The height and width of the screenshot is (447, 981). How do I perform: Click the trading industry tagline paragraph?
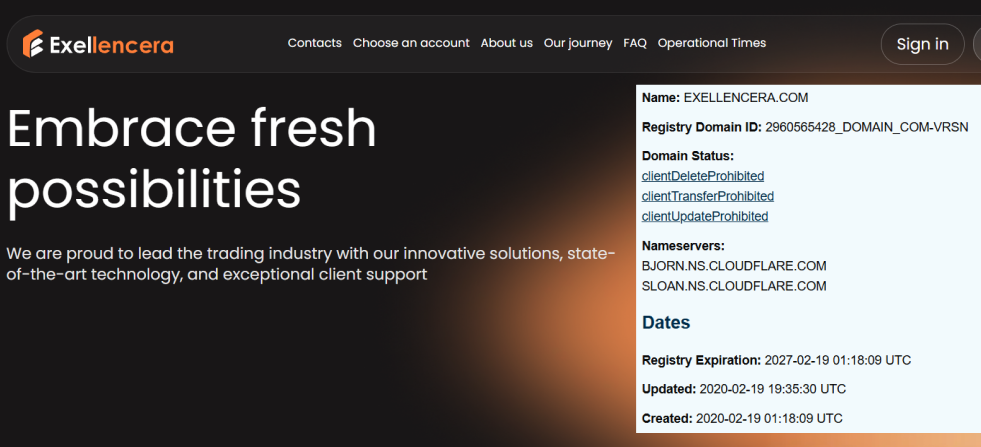[310, 263]
